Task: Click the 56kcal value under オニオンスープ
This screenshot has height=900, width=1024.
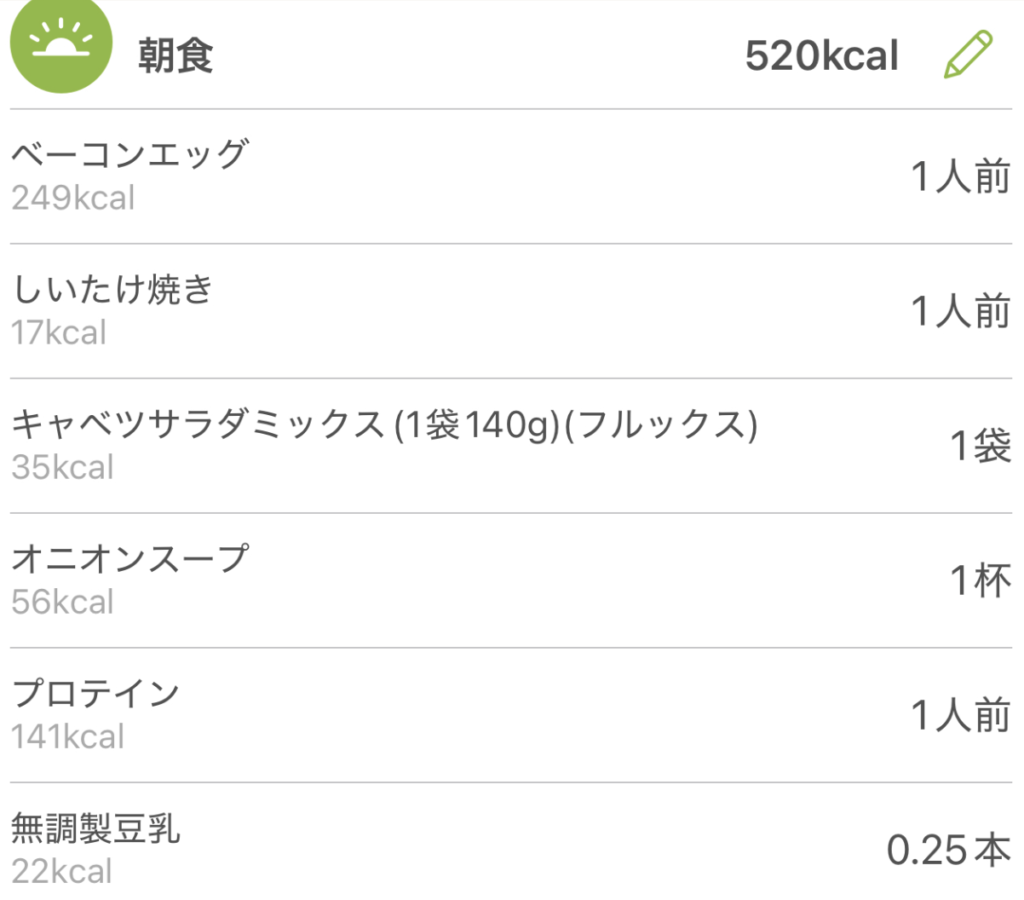Action: click(x=62, y=602)
